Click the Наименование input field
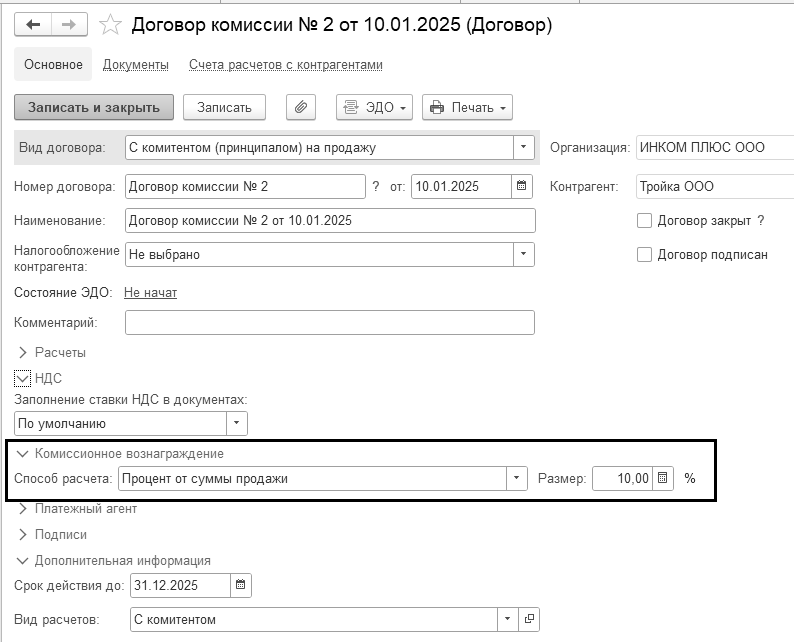The height and width of the screenshot is (642, 794). pyautogui.click(x=330, y=220)
